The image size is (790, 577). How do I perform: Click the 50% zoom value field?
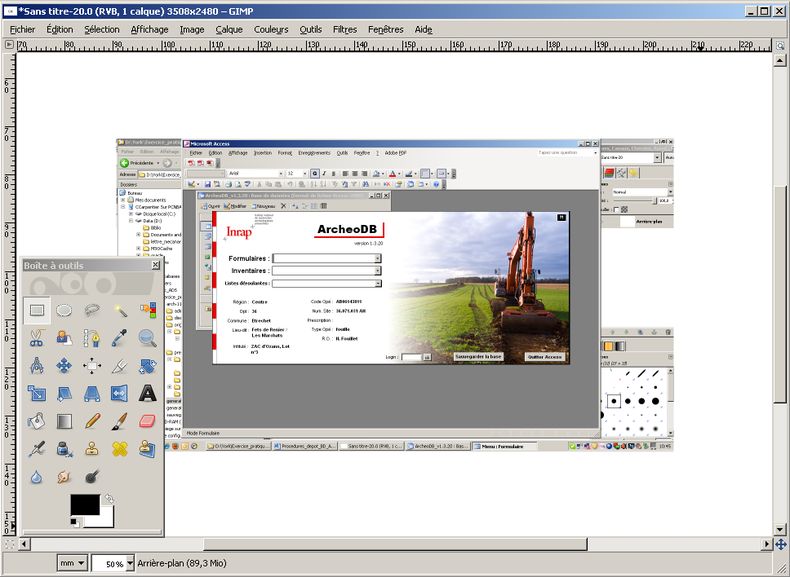[x=109, y=563]
